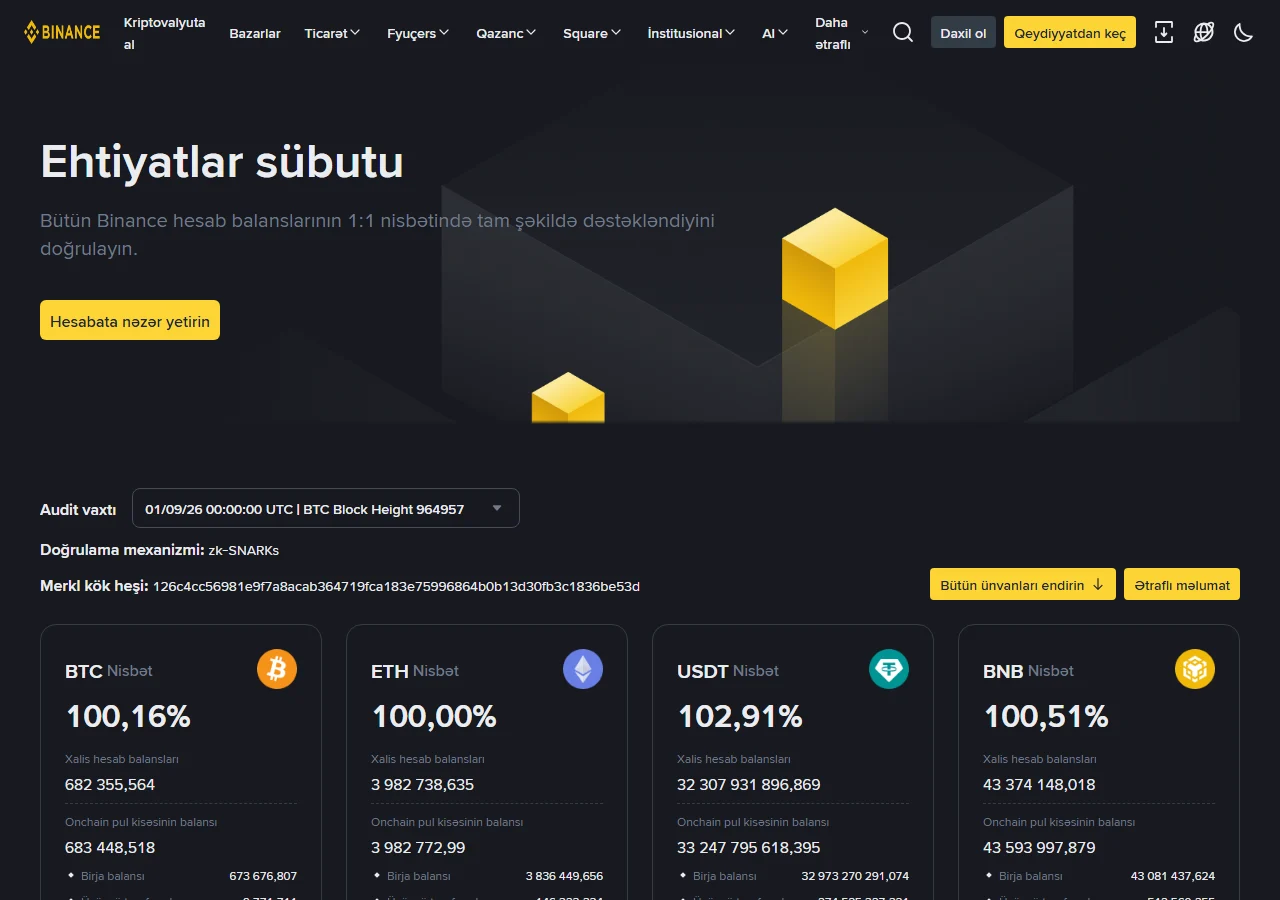Viewport: 1280px width, 900px height.
Task: Expand the Fyuçers menu
Action: click(x=419, y=33)
